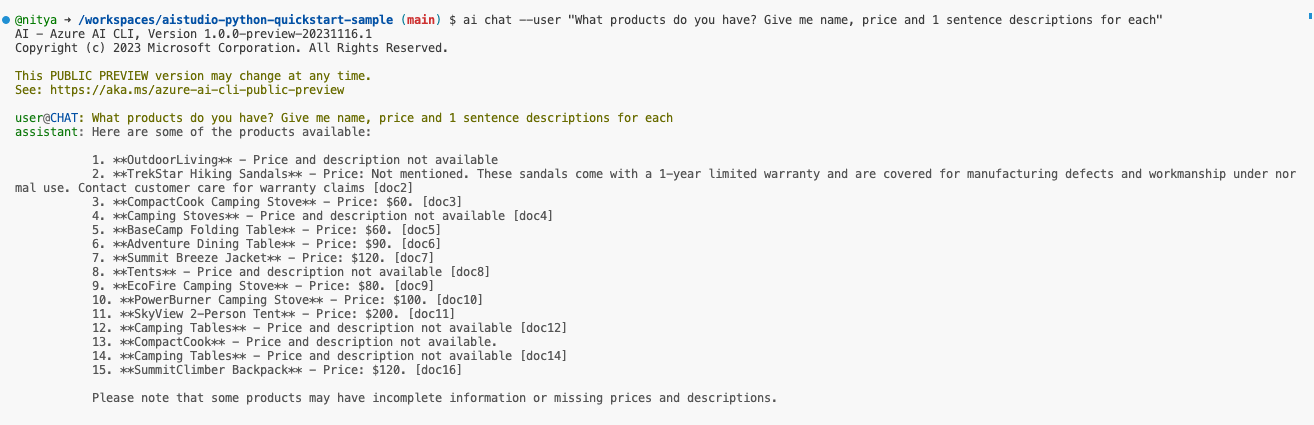
Task: Select the TrekStar Hiking Sandals line
Action: (x=656, y=180)
